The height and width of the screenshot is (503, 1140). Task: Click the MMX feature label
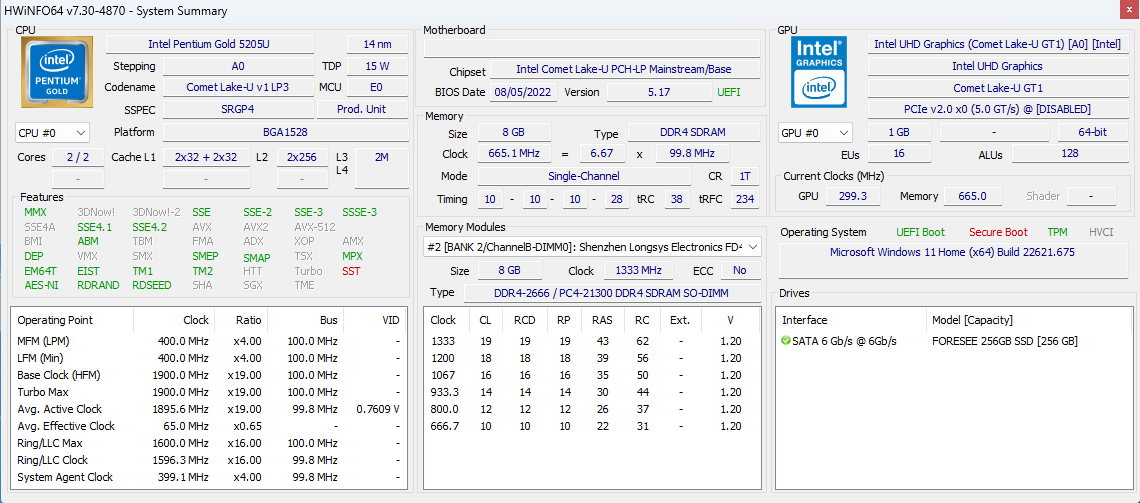(35, 212)
